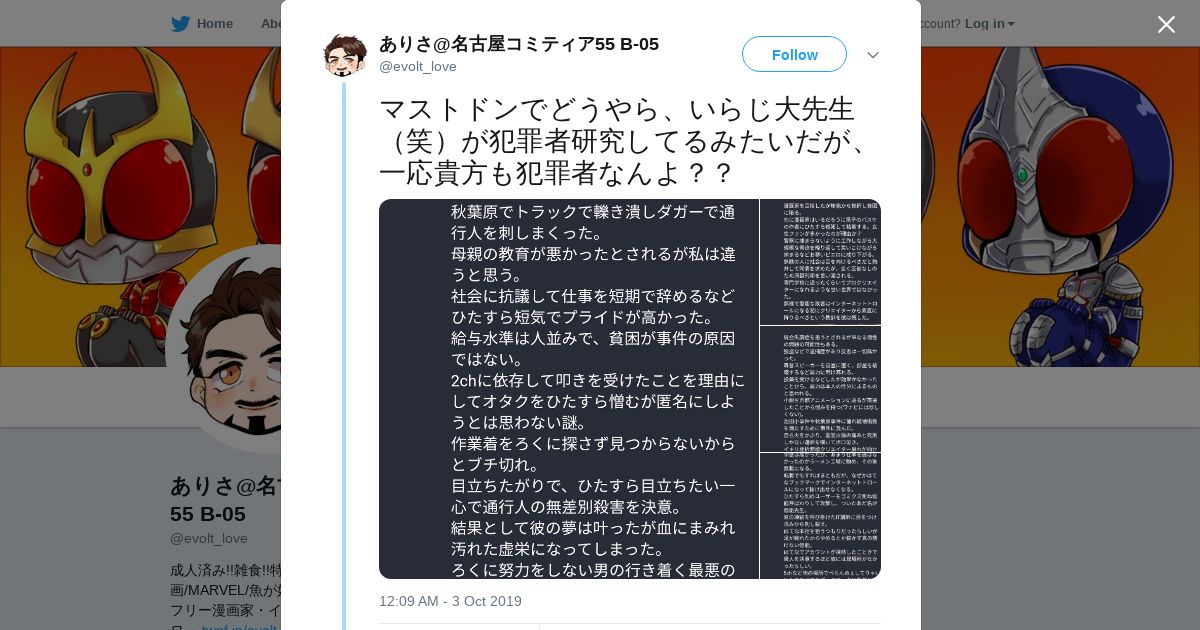Open the middle right tweet image
This screenshot has height=630, width=1200.
point(820,389)
